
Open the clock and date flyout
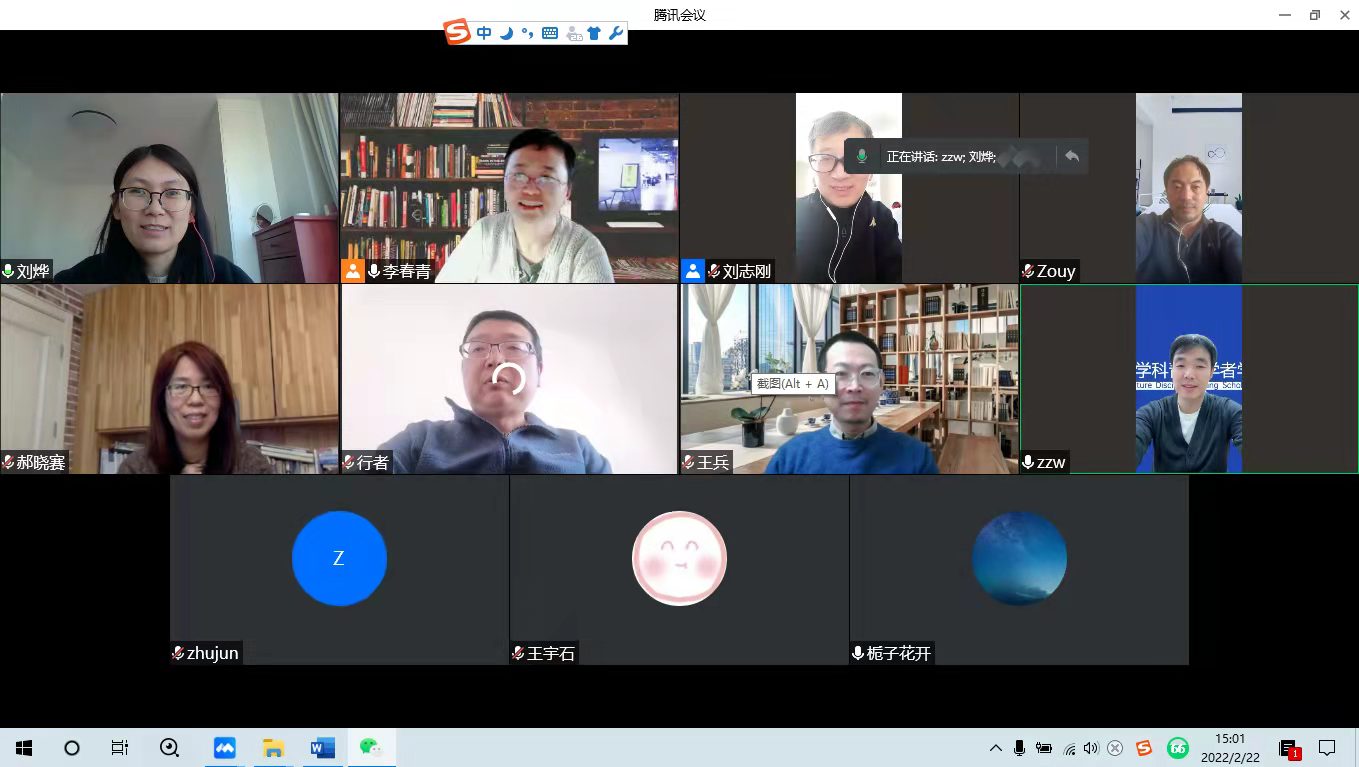coord(1229,748)
